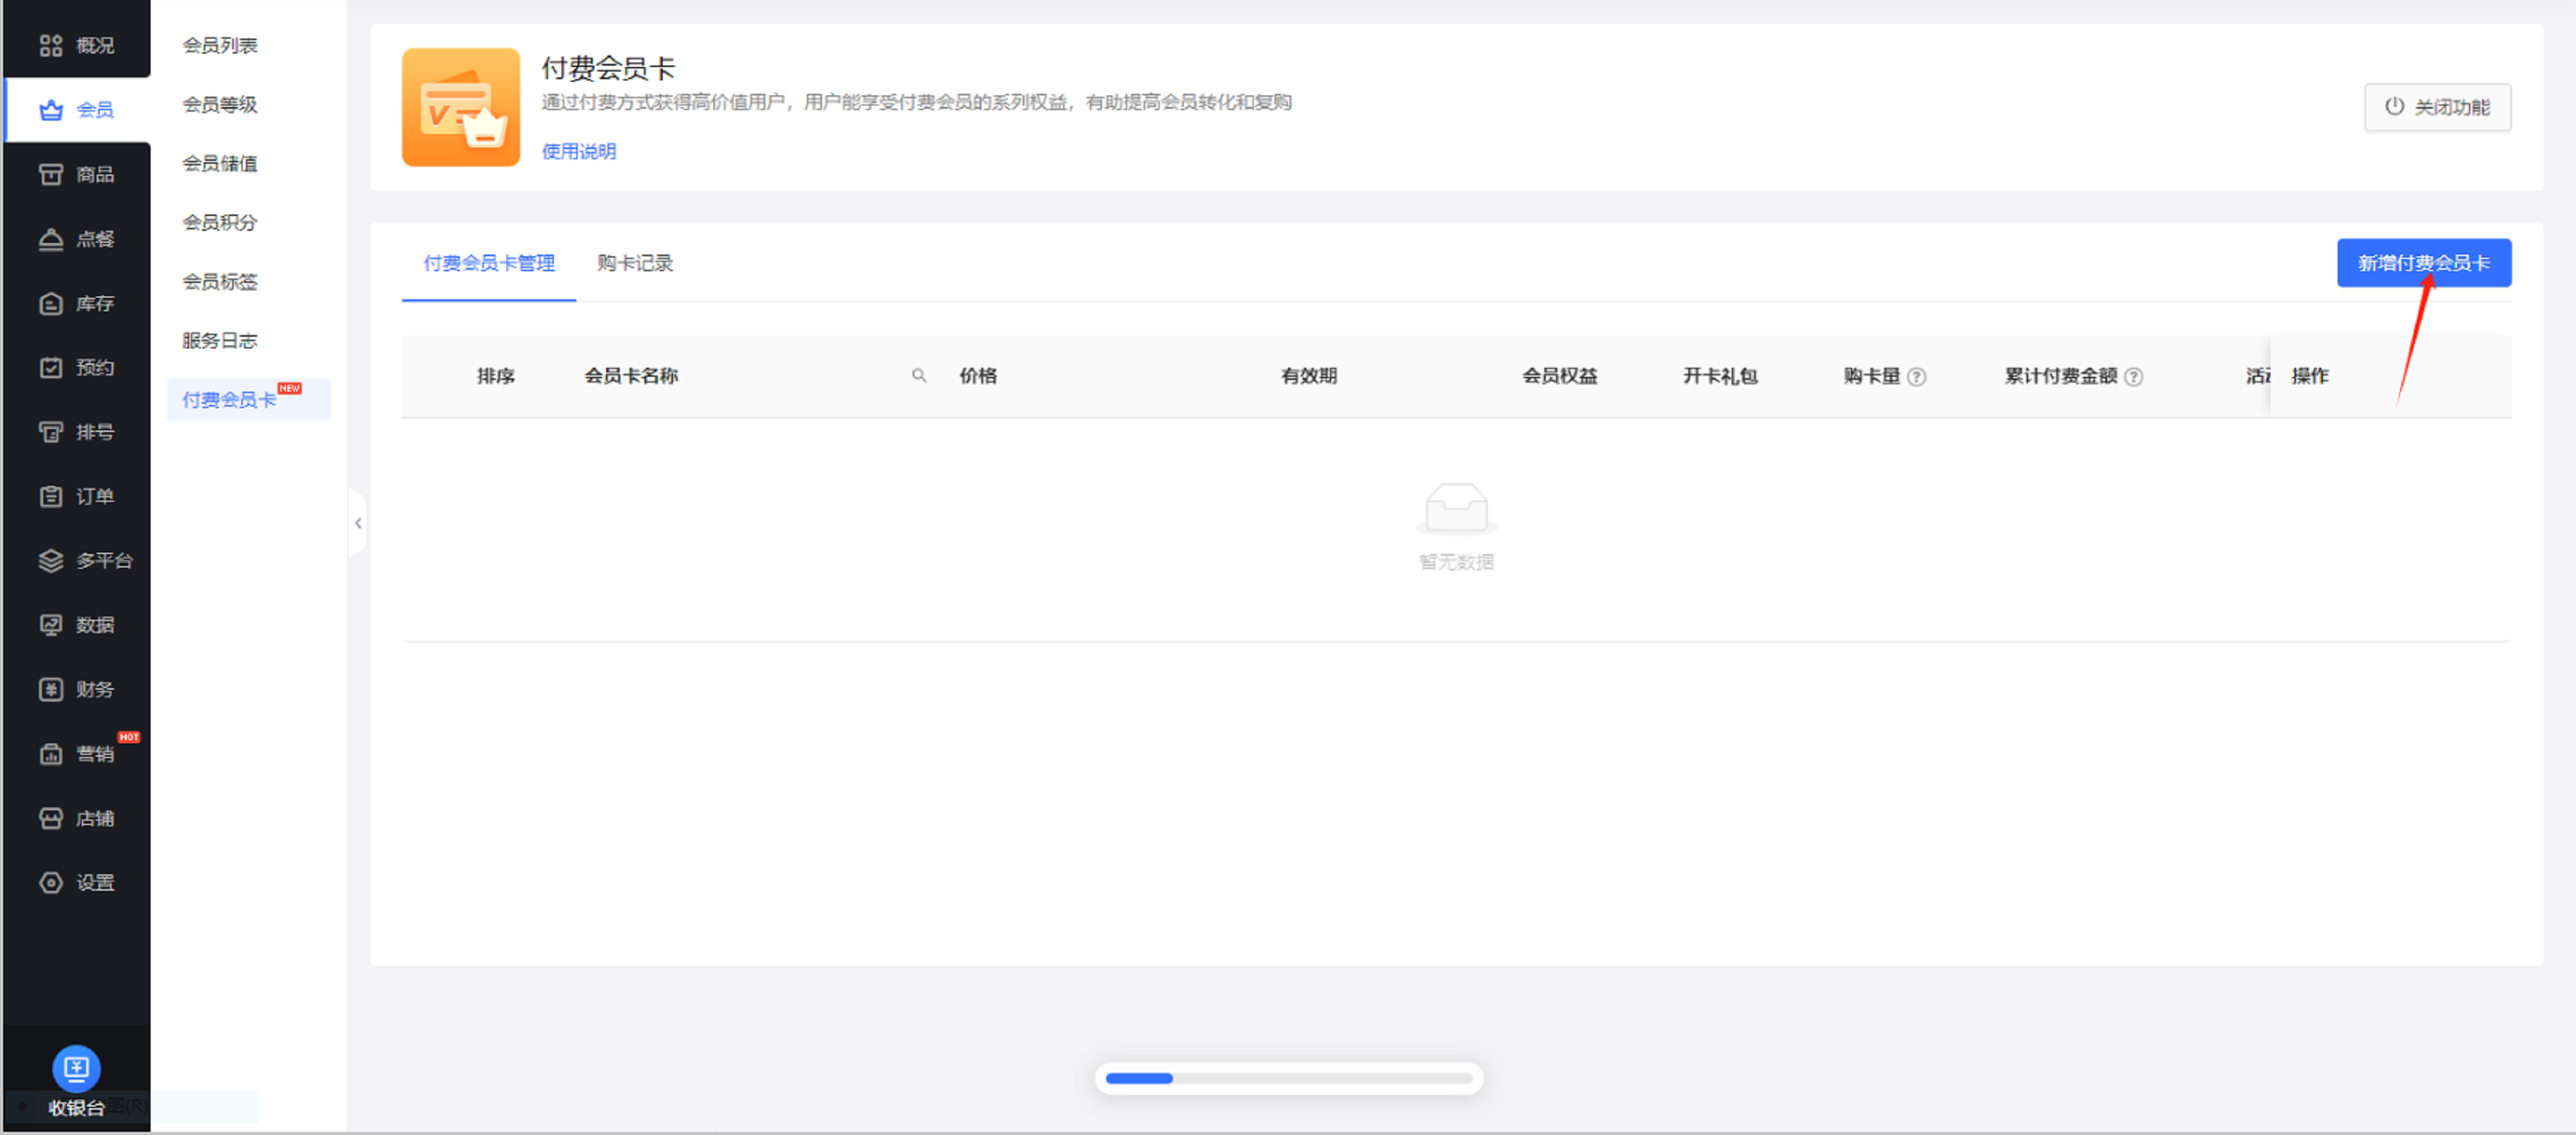Switch to the 购卡记录 tab
This screenshot has height=1135, width=2576.
click(x=634, y=263)
